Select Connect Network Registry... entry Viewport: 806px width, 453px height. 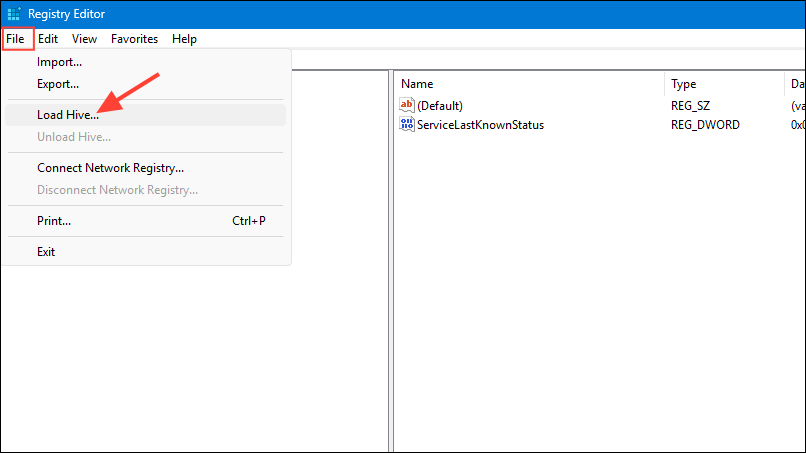[x=145, y=168]
